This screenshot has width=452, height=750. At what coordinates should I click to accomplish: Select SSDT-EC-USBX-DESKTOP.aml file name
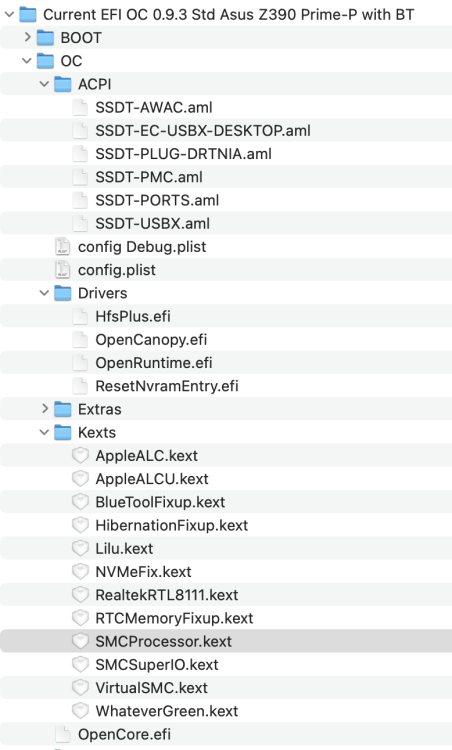203,131
